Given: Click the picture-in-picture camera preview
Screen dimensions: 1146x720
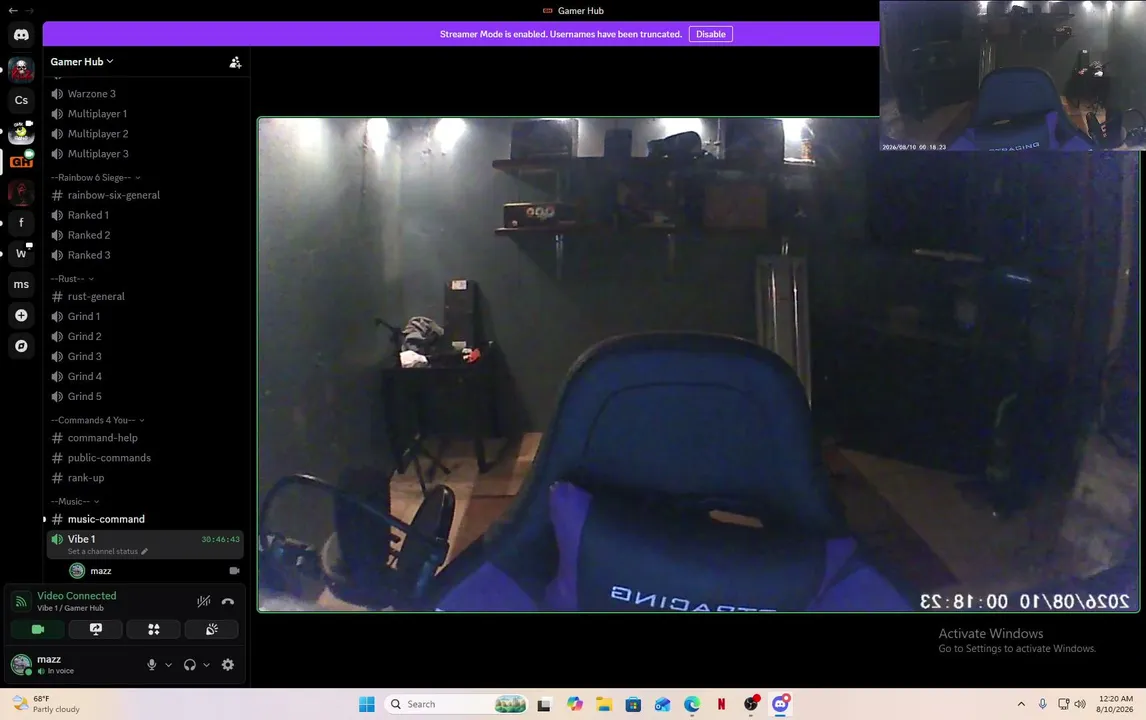Looking at the screenshot, I should coord(1012,75).
